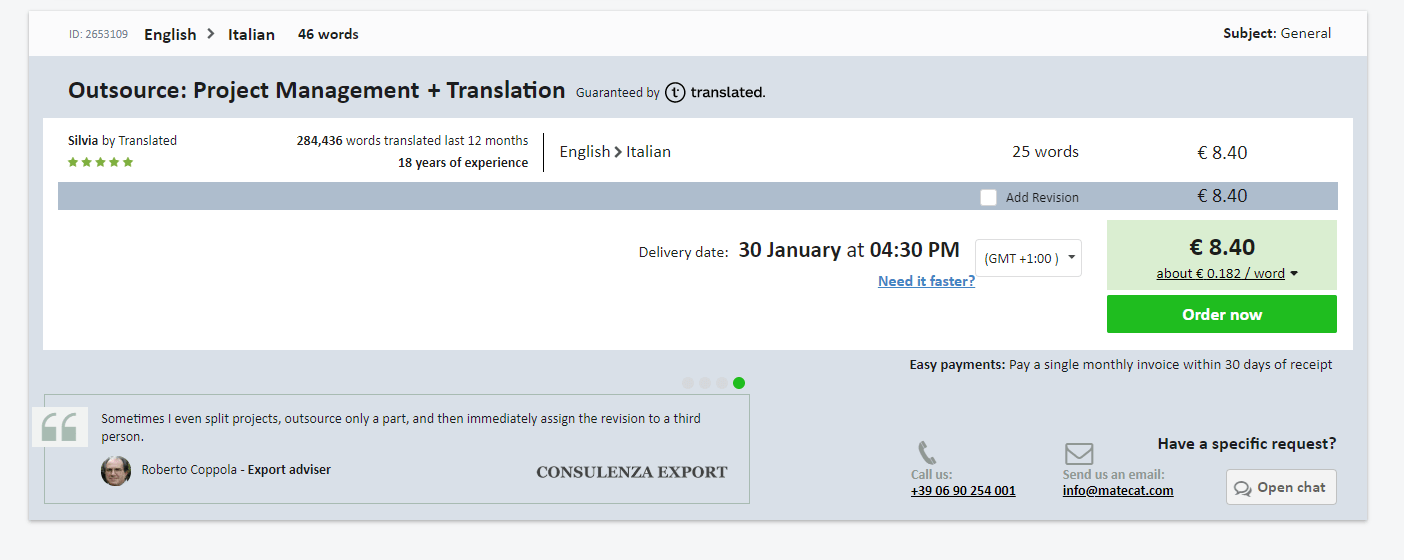Screen dimensions: 1404x560
Task: Click the +39 06 90 254 001 phone link
Action: pos(963,491)
